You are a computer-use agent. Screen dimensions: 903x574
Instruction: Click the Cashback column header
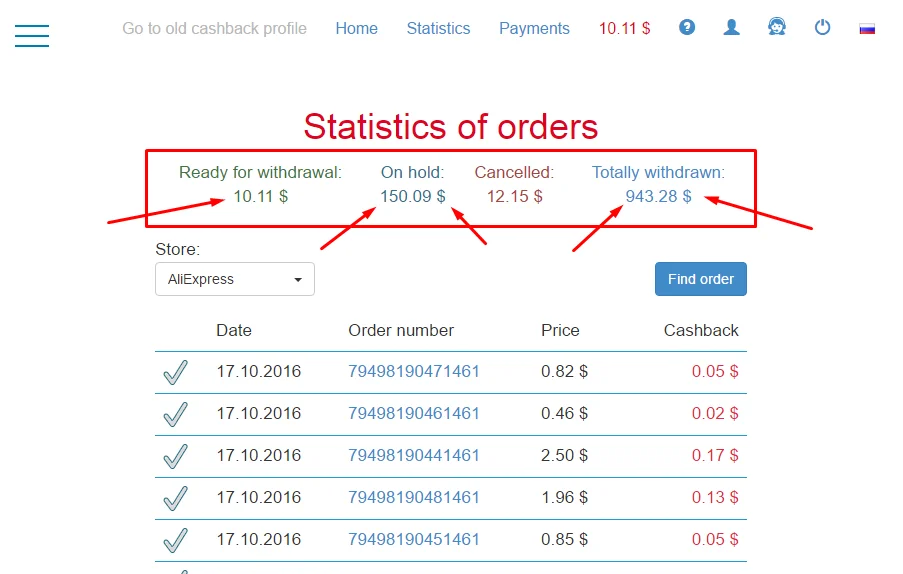click(x=701, y=330)
